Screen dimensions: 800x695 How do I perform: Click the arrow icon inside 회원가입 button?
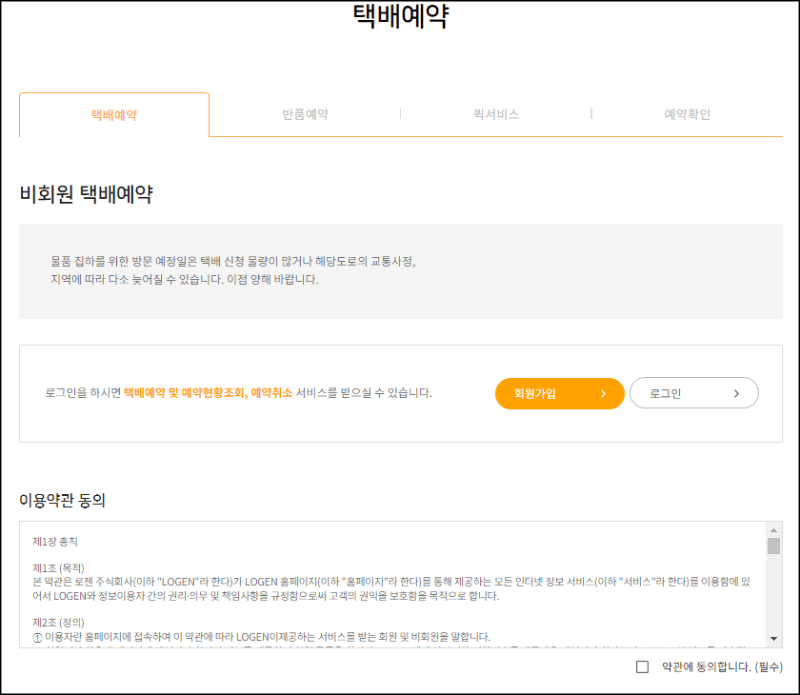click(604, 393)
